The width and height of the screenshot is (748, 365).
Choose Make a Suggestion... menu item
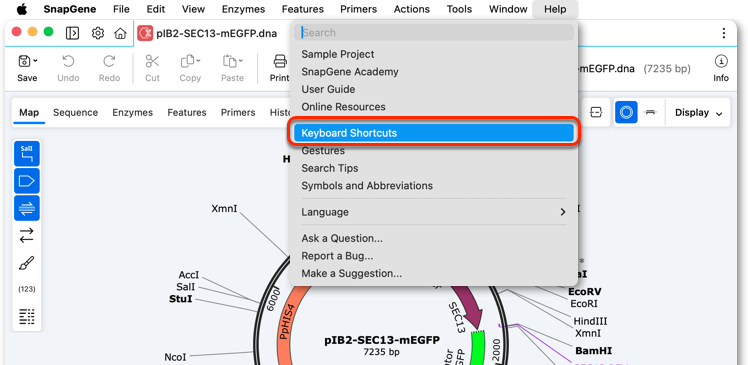click(x=434, y=274)
